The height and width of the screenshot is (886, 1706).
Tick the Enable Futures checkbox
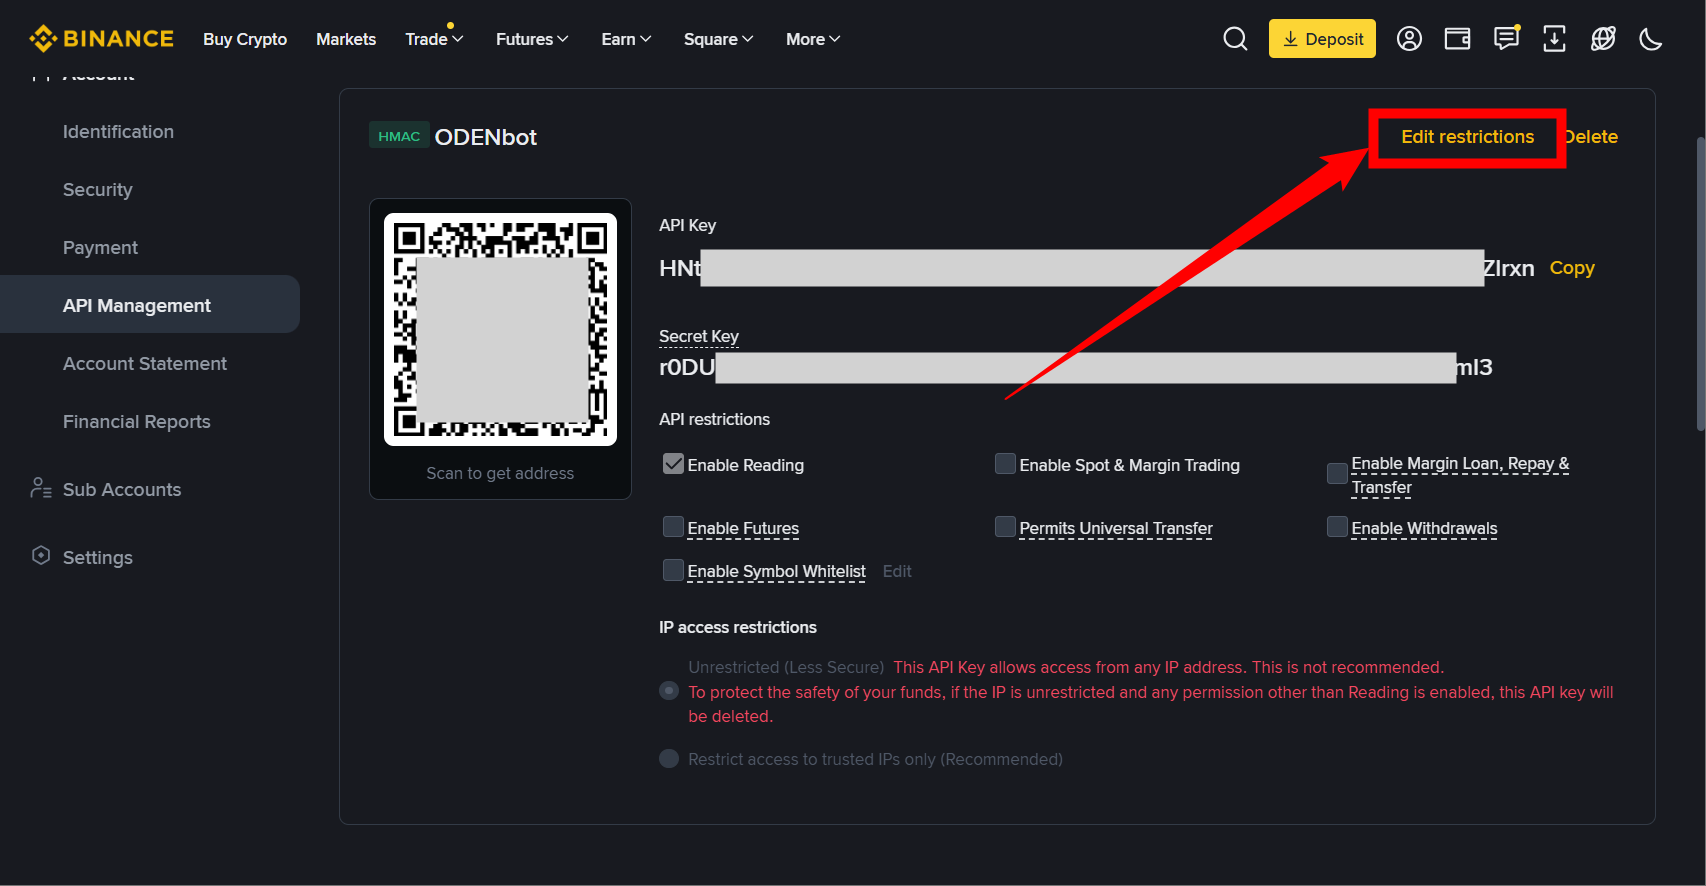click(x=673, y=527)
